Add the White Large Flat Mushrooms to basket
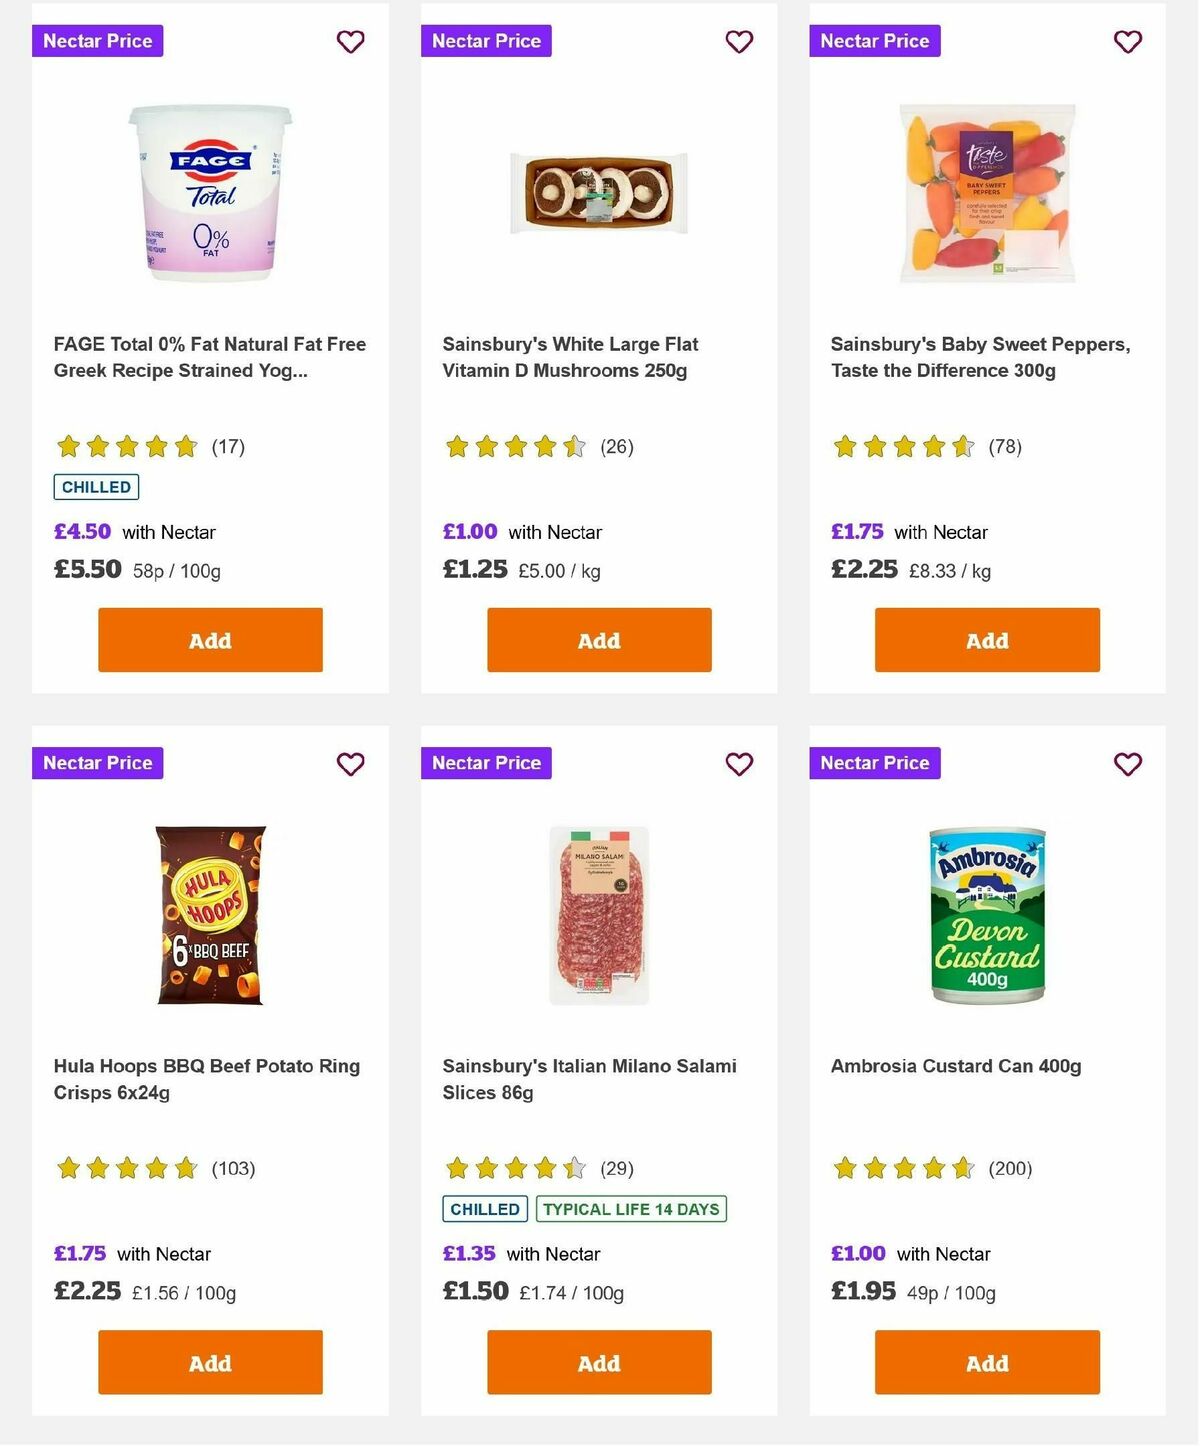The image size is (1200, 1446). [598, 640]
